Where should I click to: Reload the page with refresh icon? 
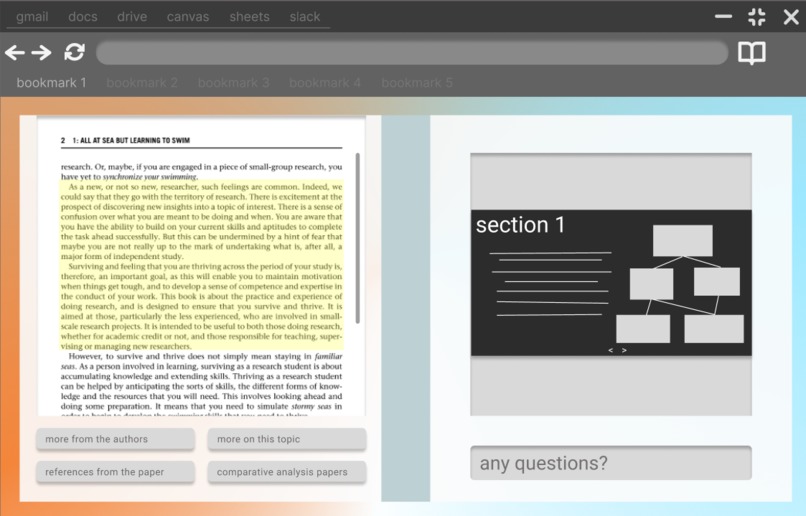[x=75, y=52]
